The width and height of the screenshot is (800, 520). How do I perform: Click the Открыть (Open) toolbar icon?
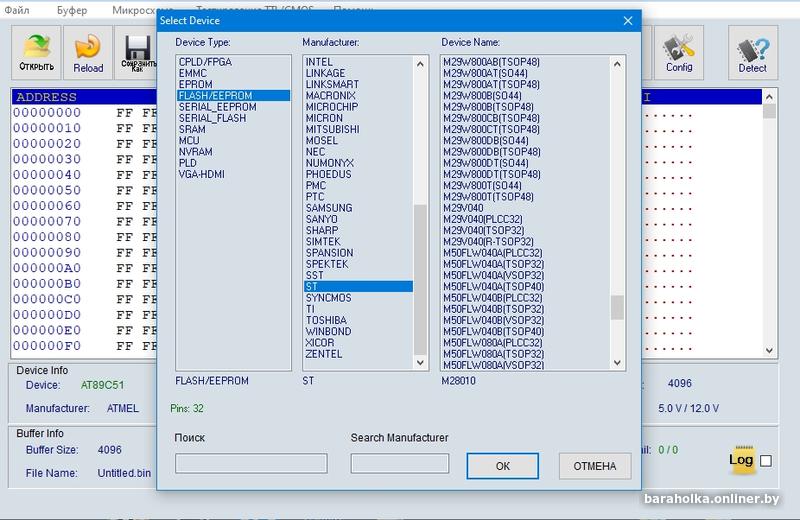click(36, 53)
